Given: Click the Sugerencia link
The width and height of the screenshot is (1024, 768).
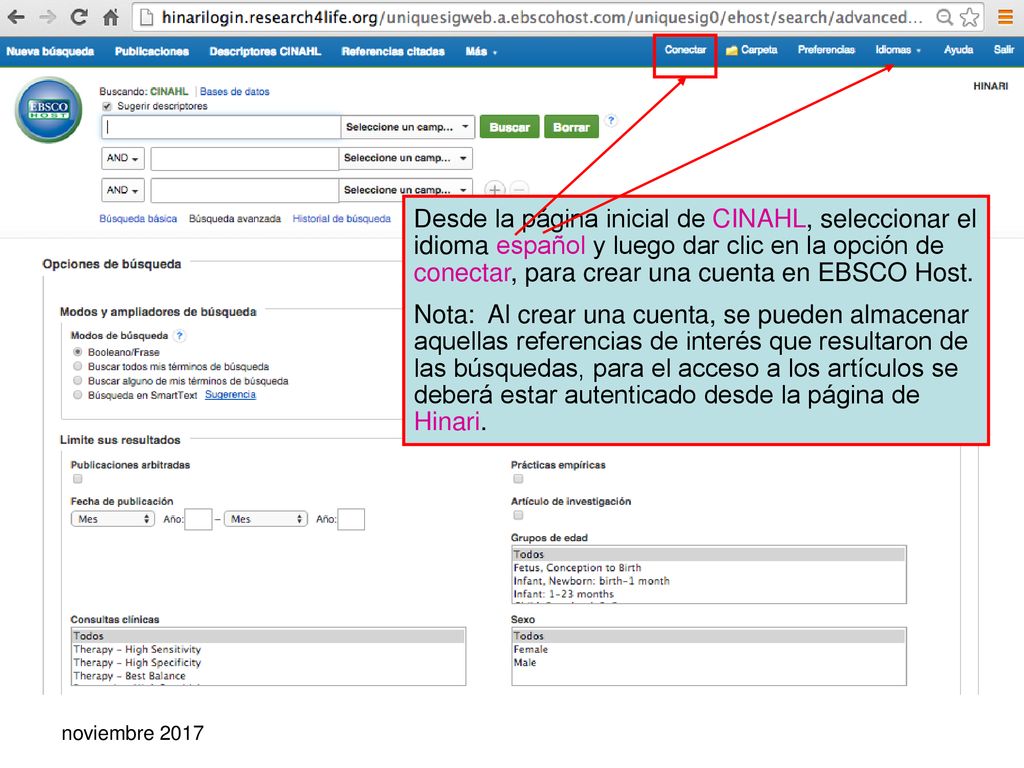Looking at the screenshot, I should [231, 394].
